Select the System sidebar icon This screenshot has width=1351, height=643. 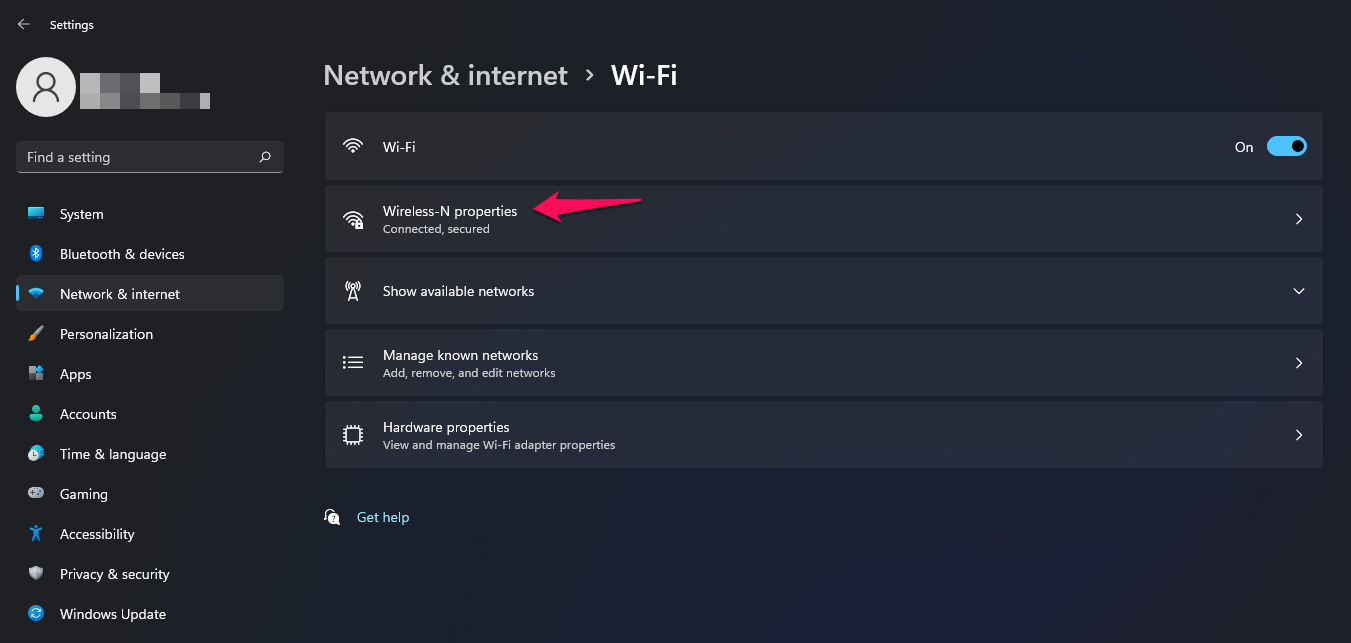[35, 213]
